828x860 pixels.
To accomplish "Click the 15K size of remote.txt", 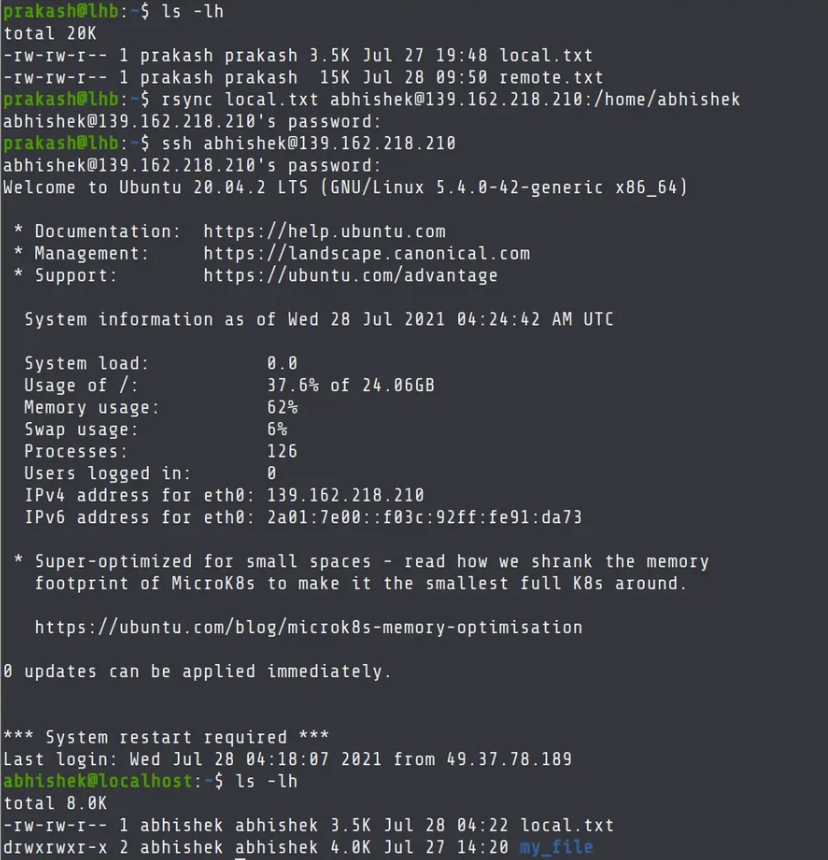I will [x=314, y=77].
